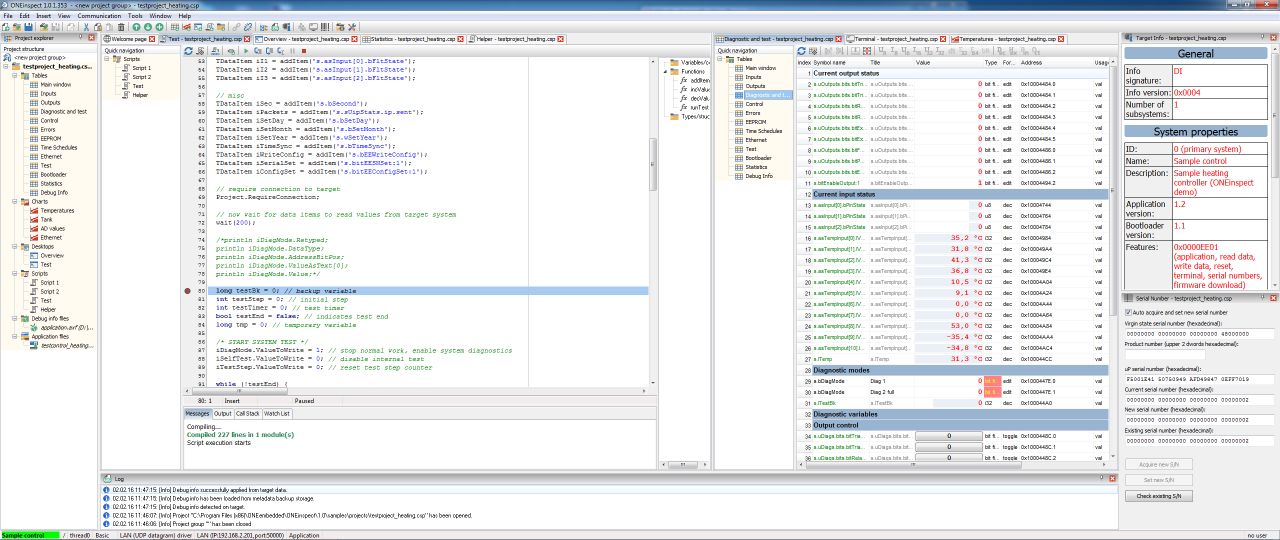The image size is (1280, 540).
Task: Click the new chart toolbar icon
Action: coord(186,26)
